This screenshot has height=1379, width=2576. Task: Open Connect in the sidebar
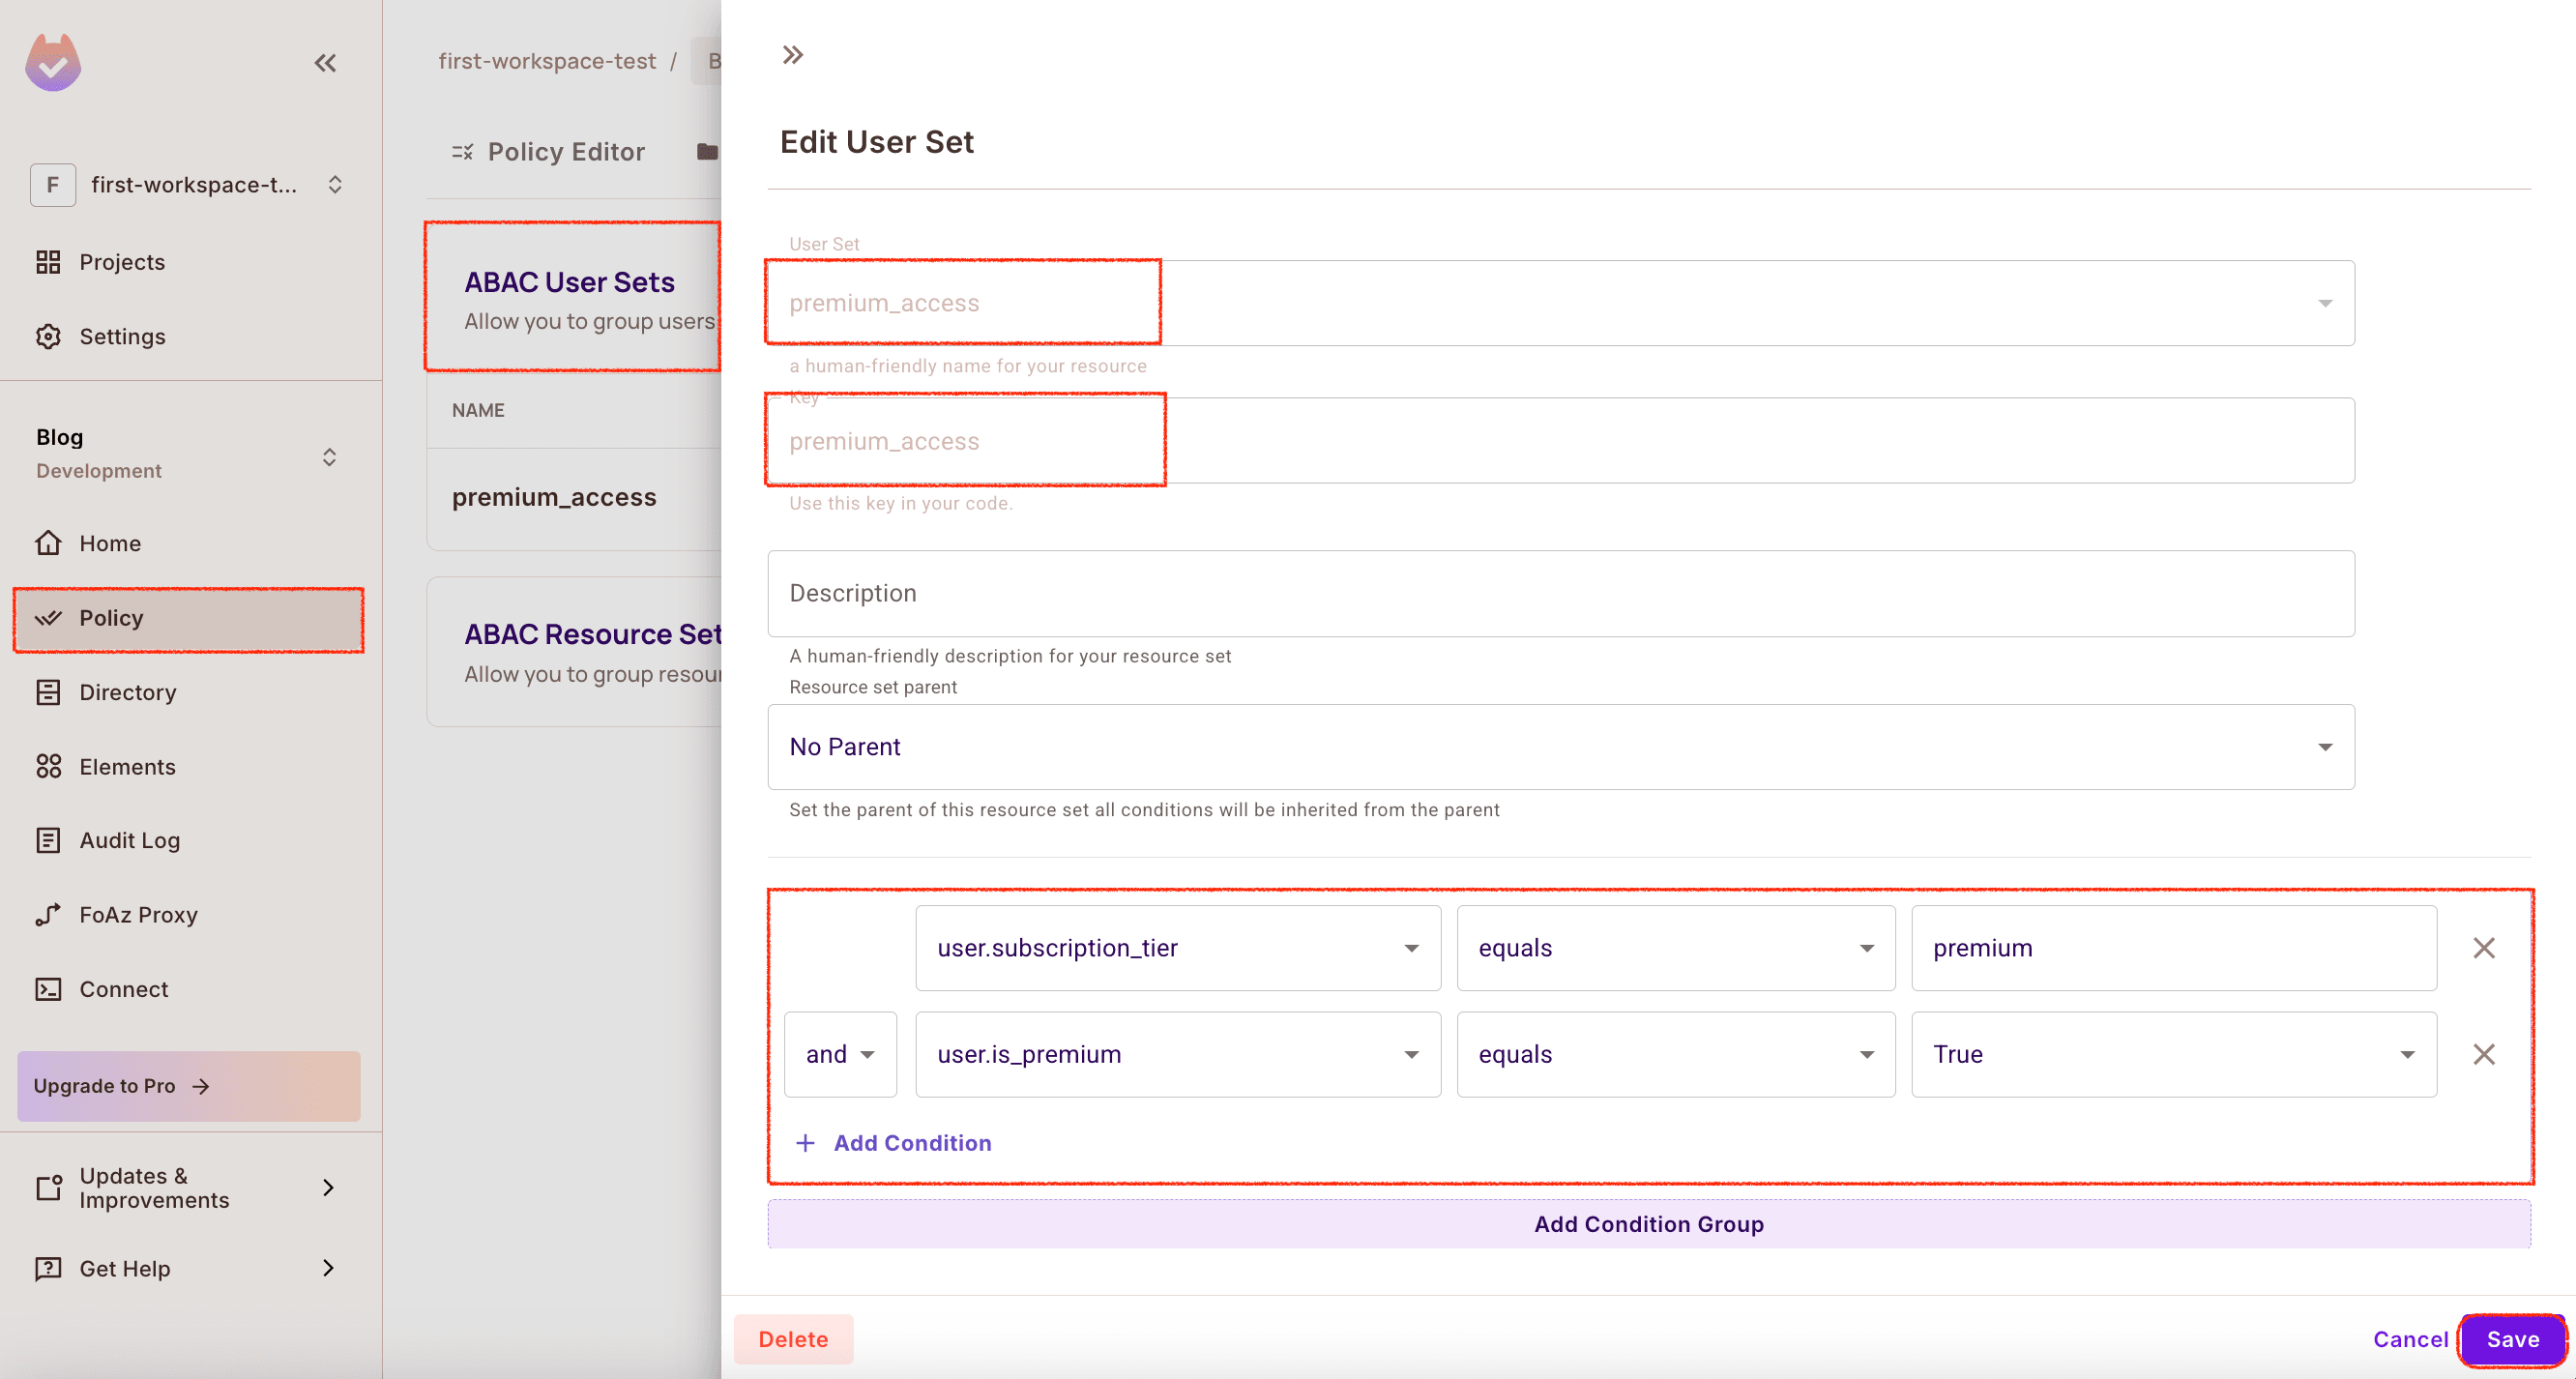pos(188,989)
